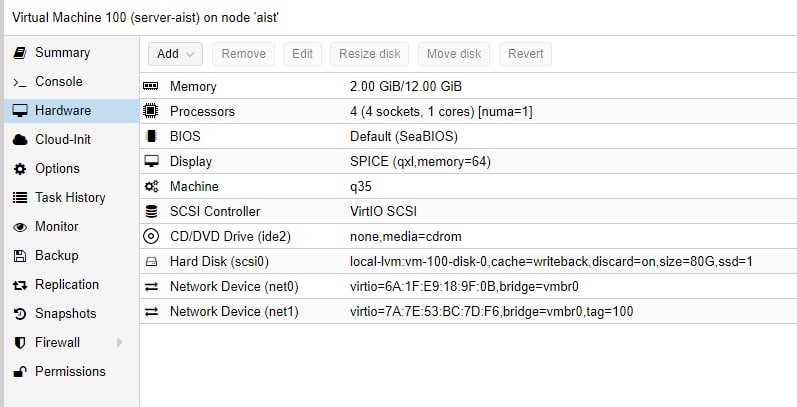Screen dimensions: 797x407
Task: Click the Console terminal prompt icon
Action: click(x=20, y=82)
